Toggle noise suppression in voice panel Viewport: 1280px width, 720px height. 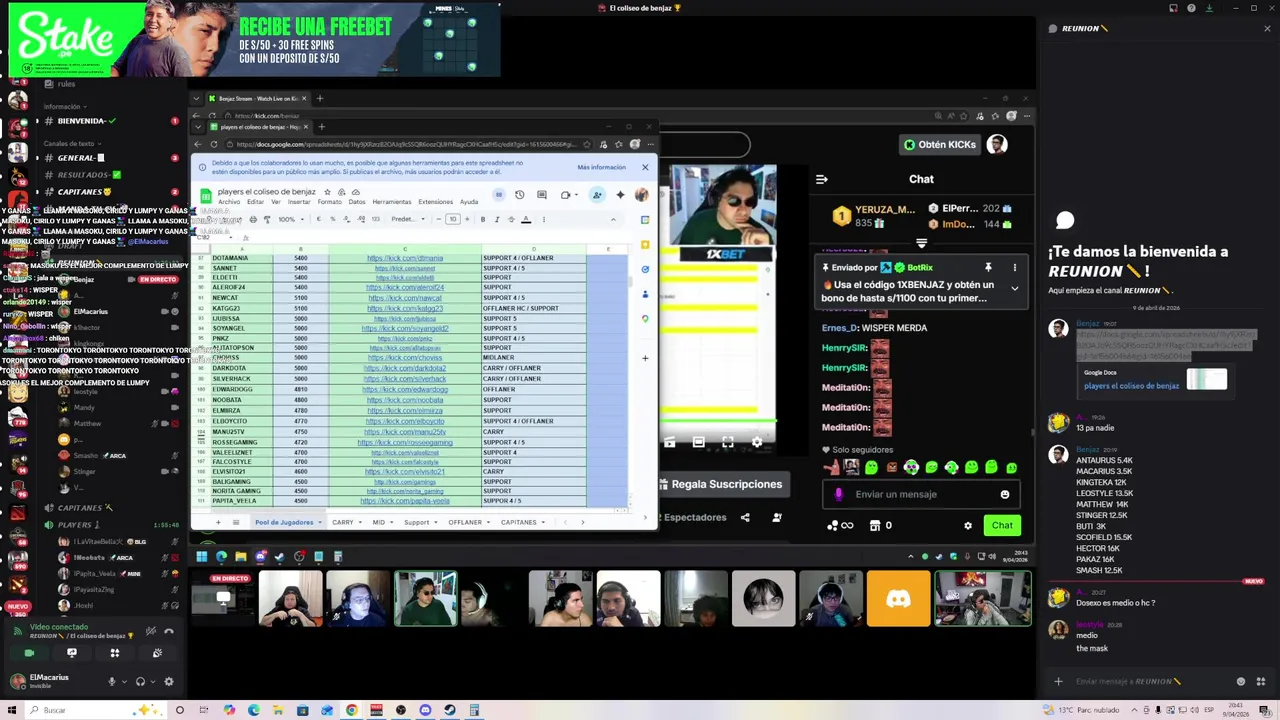150,631
